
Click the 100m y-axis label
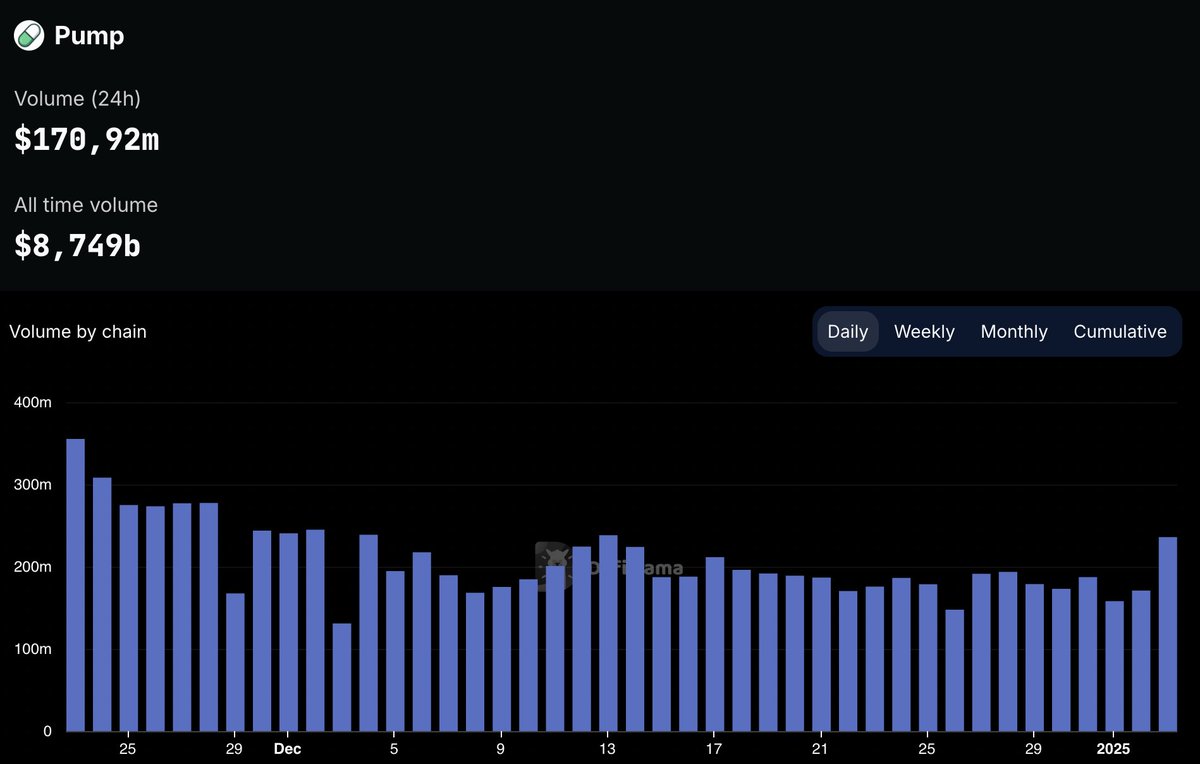(32, 649)
